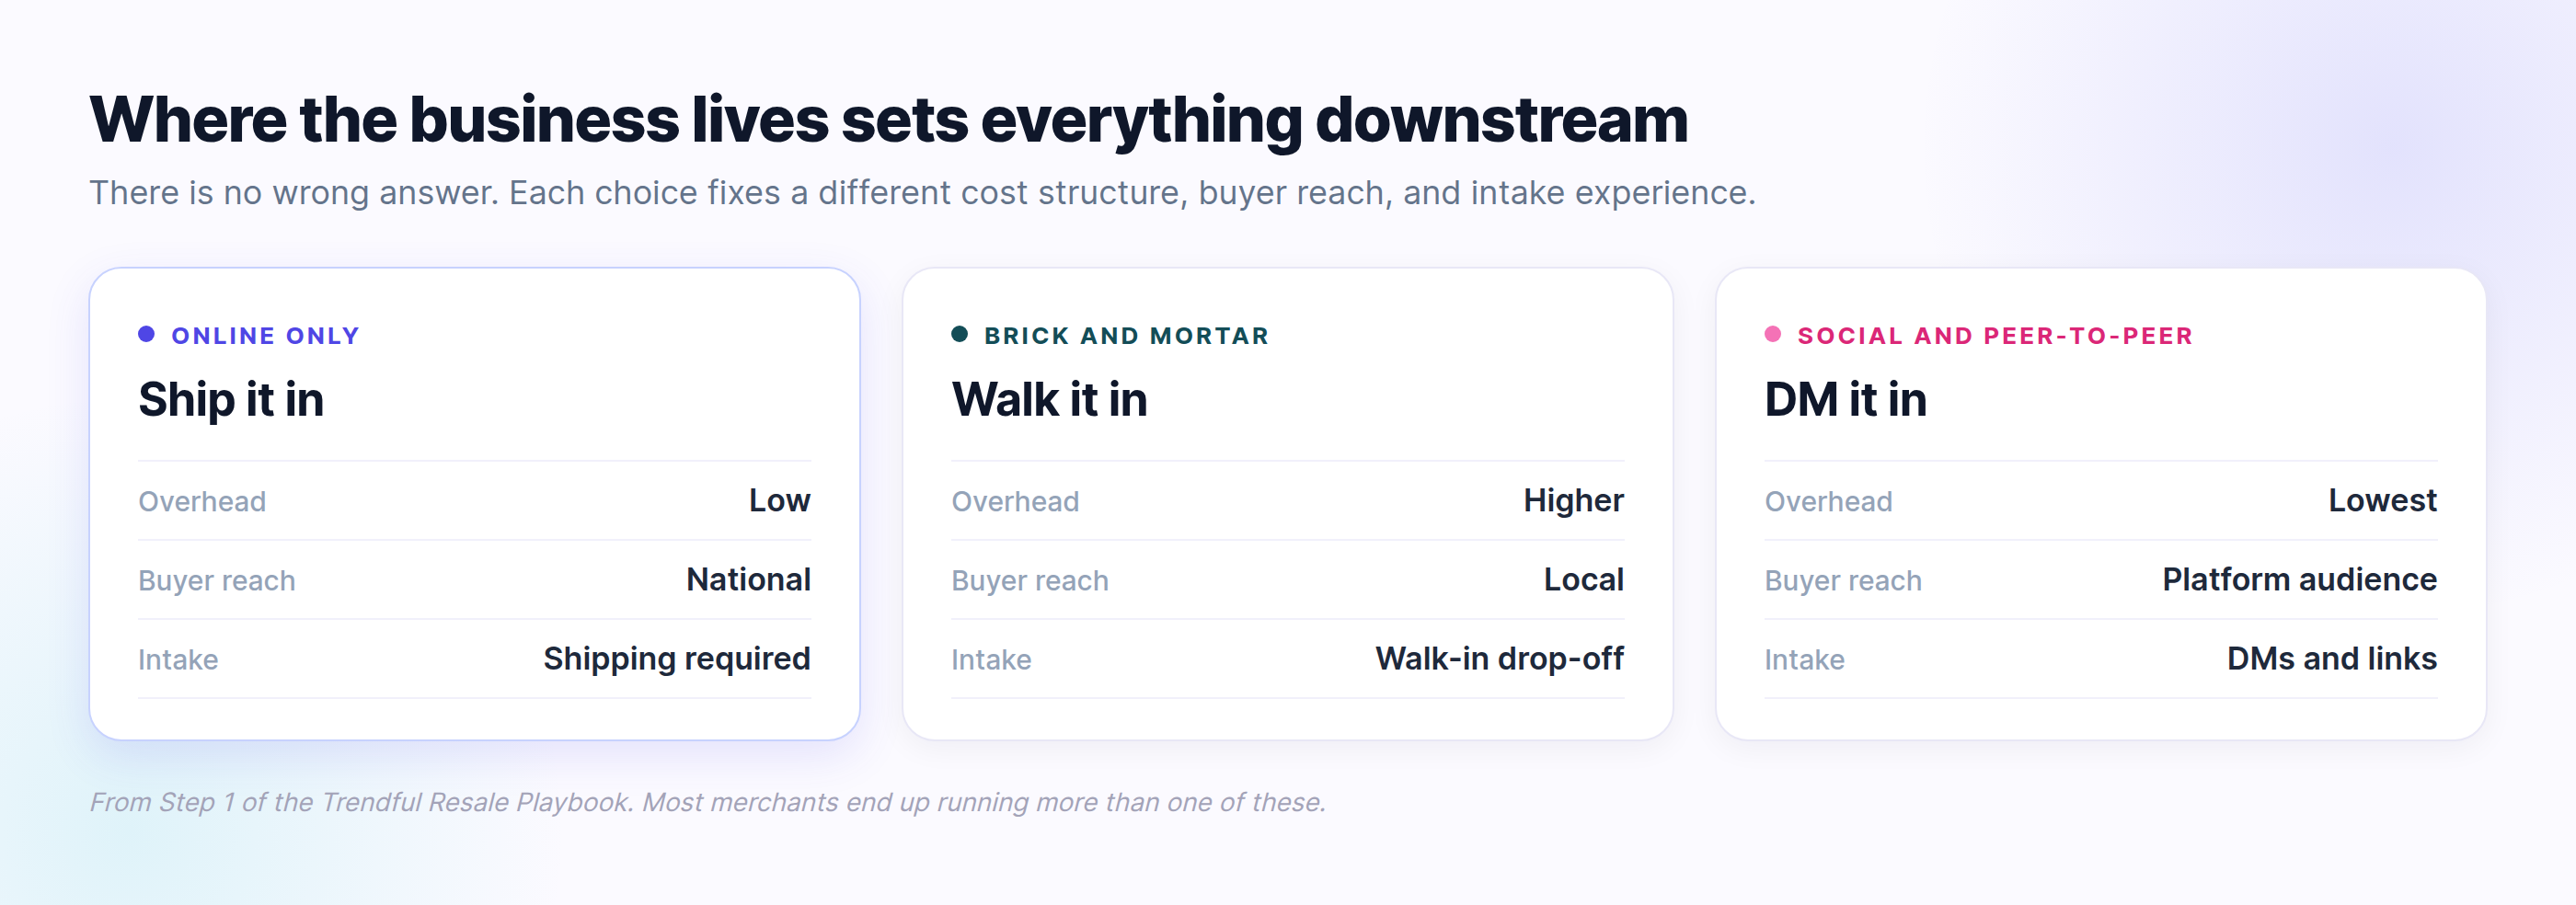This screenshot has height=905, width=2576.
Task: Click the purple dot beside Online Only
Action: click(146, 334)
